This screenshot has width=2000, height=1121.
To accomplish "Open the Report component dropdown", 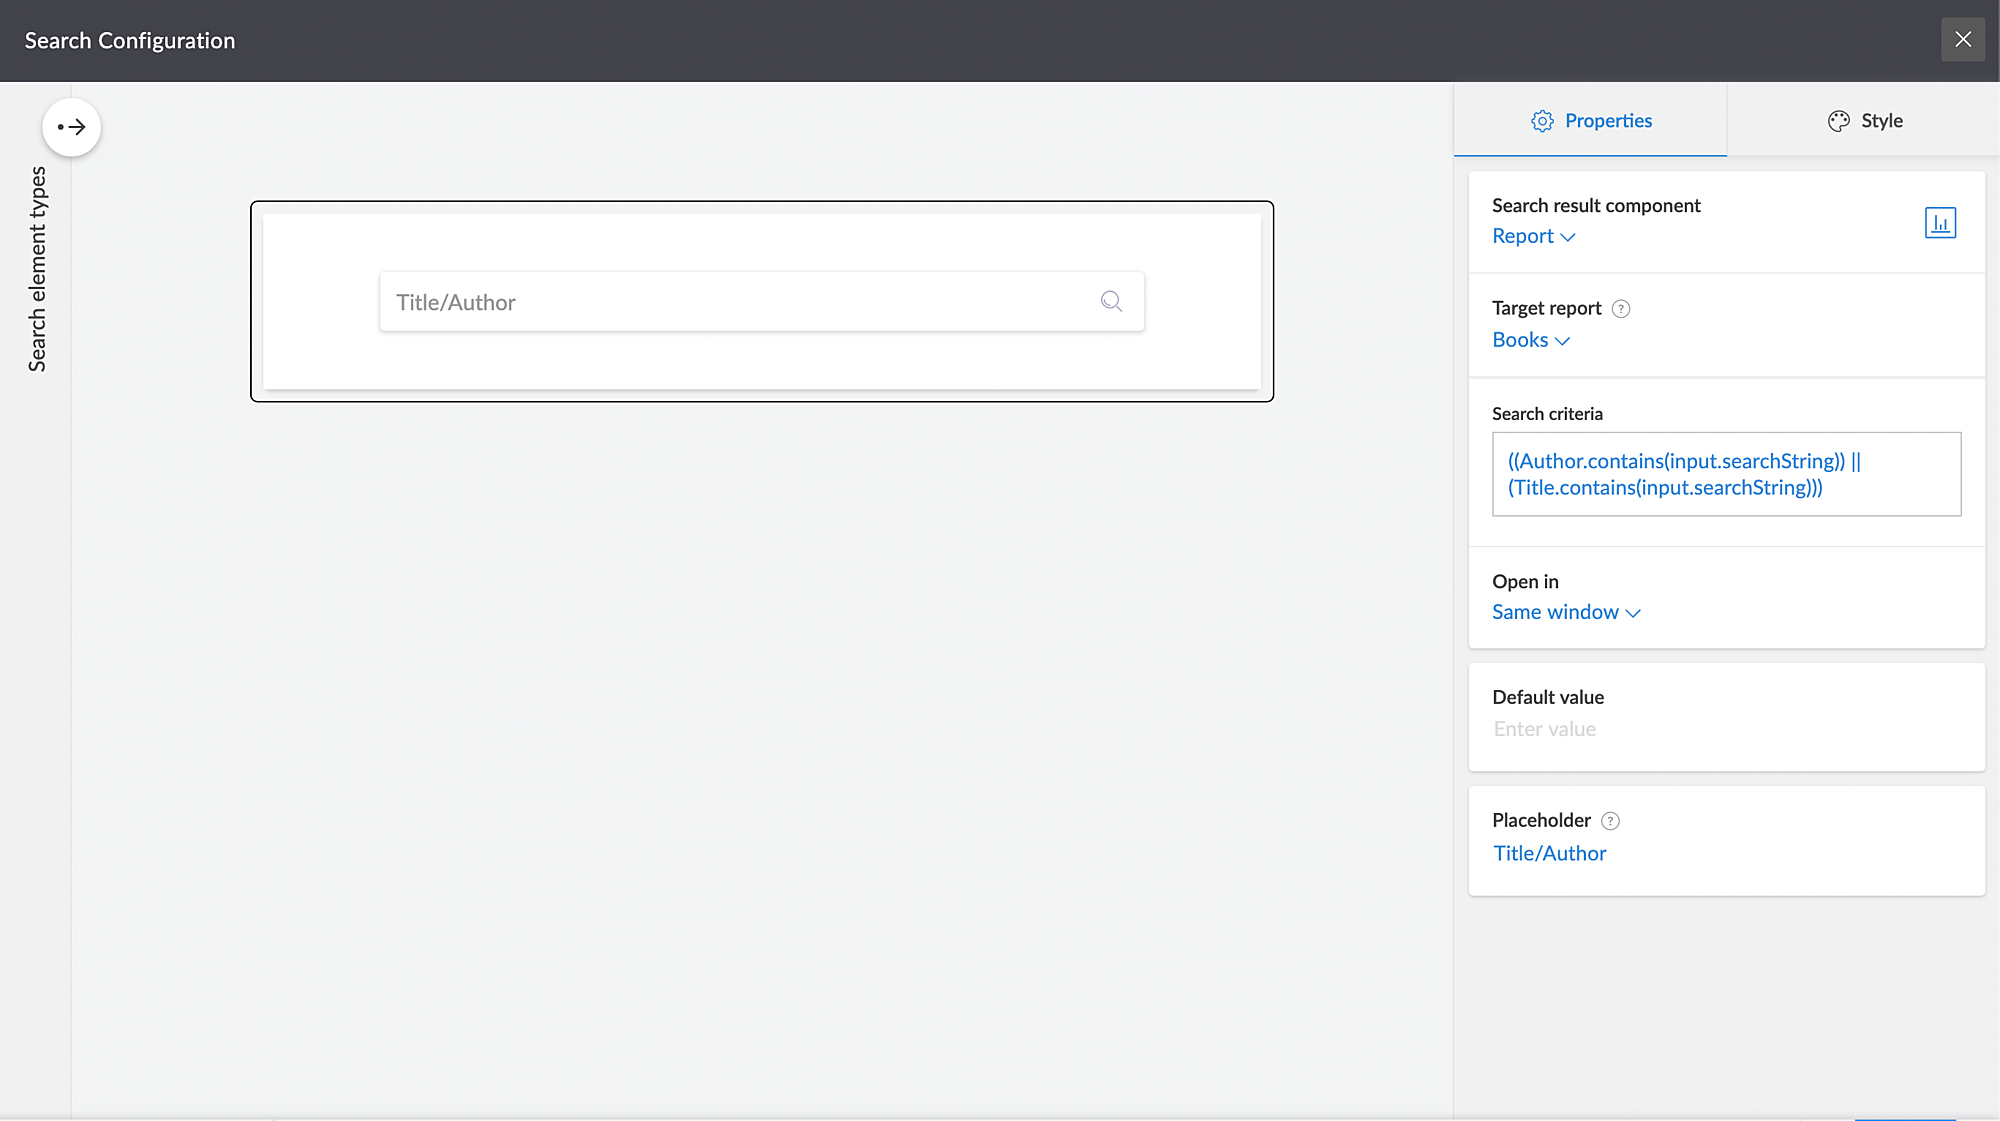I will [x=1533, y=237].
